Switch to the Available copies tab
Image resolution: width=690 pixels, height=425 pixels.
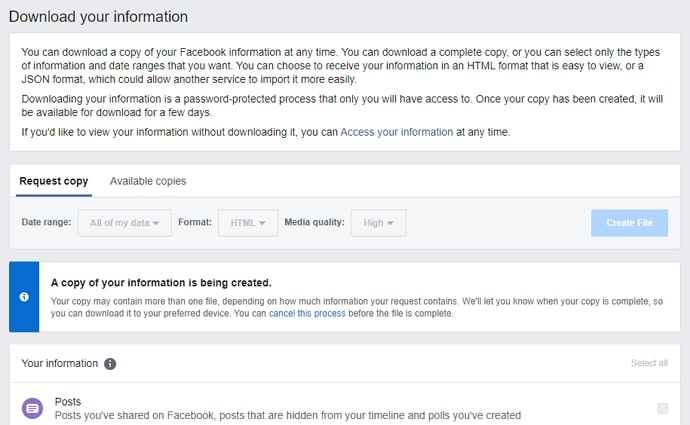[x=148, y=181]
